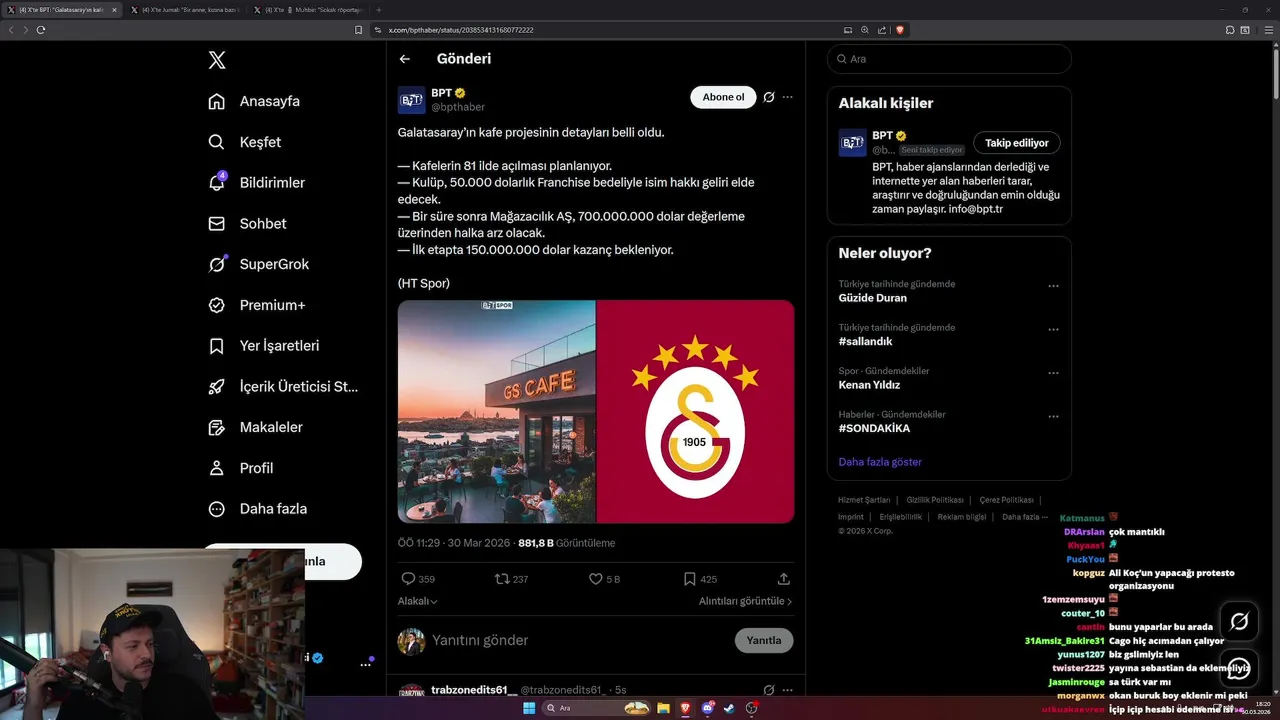Open the GS CAFE image
Image resolution: width=1280 pixels, height=720 pixels.
click(496, 411)
